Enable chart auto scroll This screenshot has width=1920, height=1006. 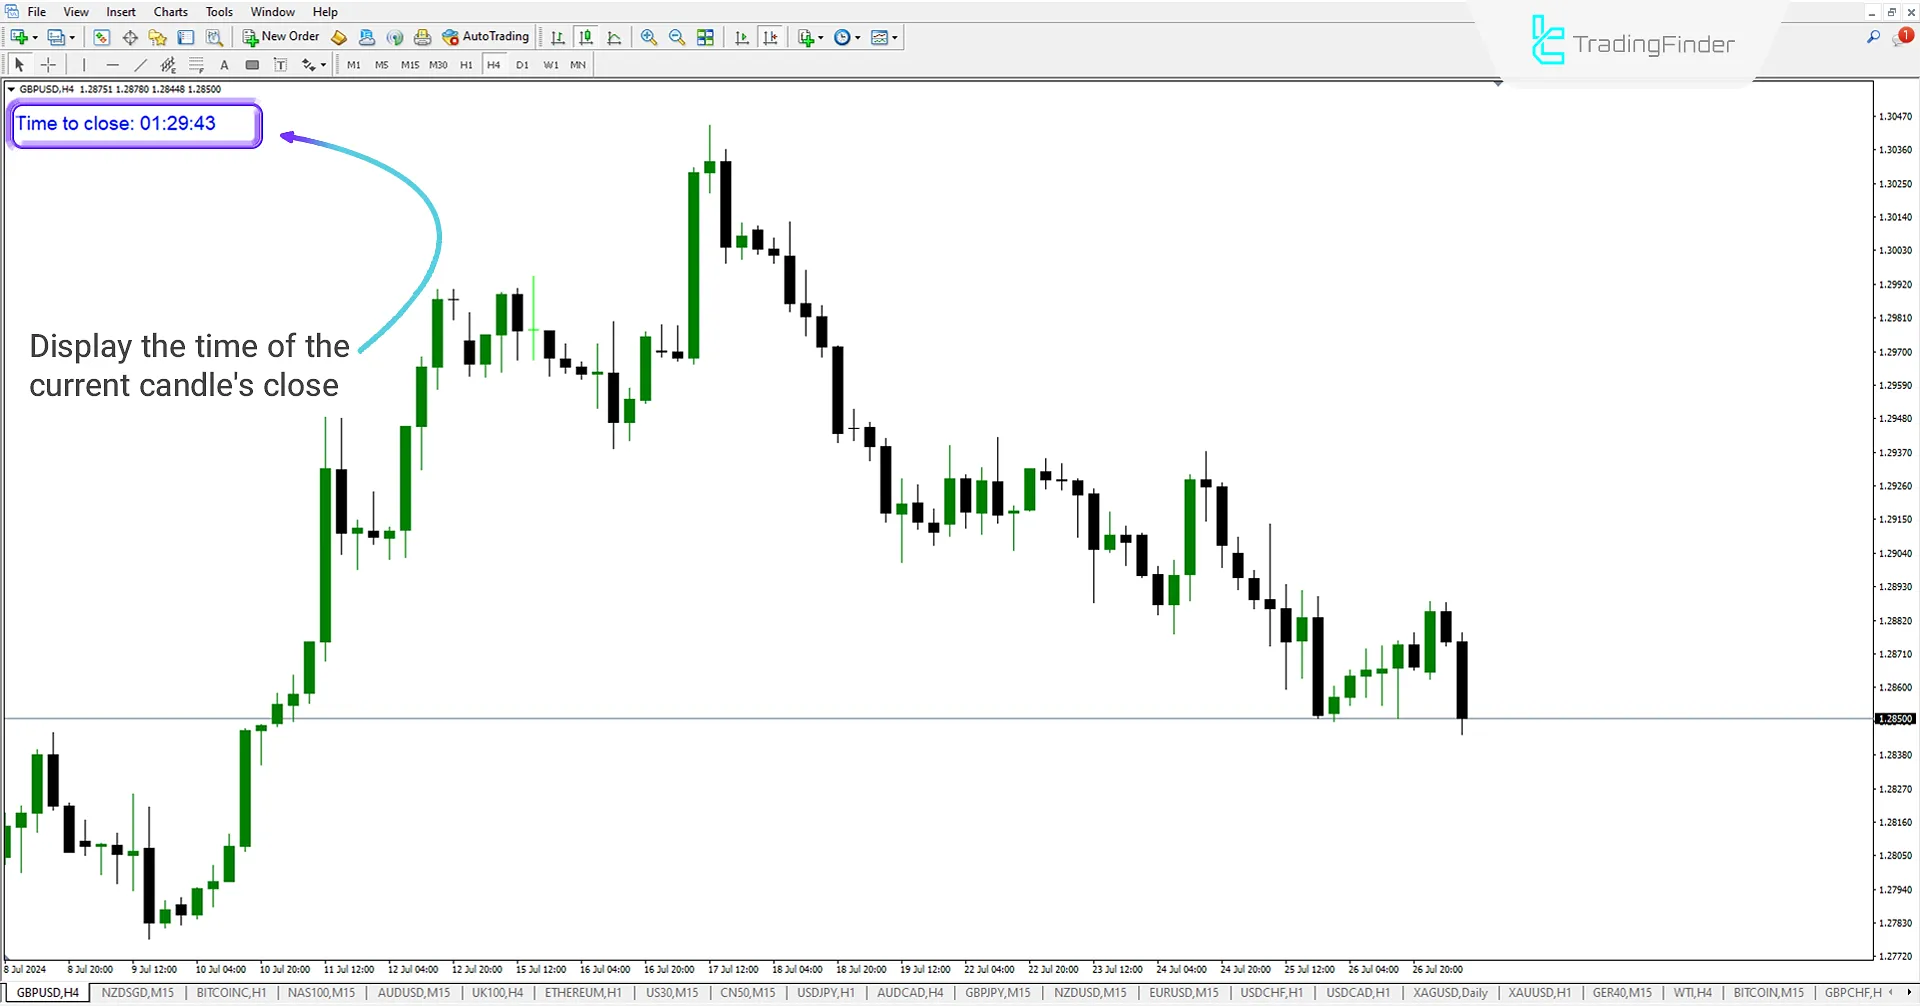click(x=742, y=37)
